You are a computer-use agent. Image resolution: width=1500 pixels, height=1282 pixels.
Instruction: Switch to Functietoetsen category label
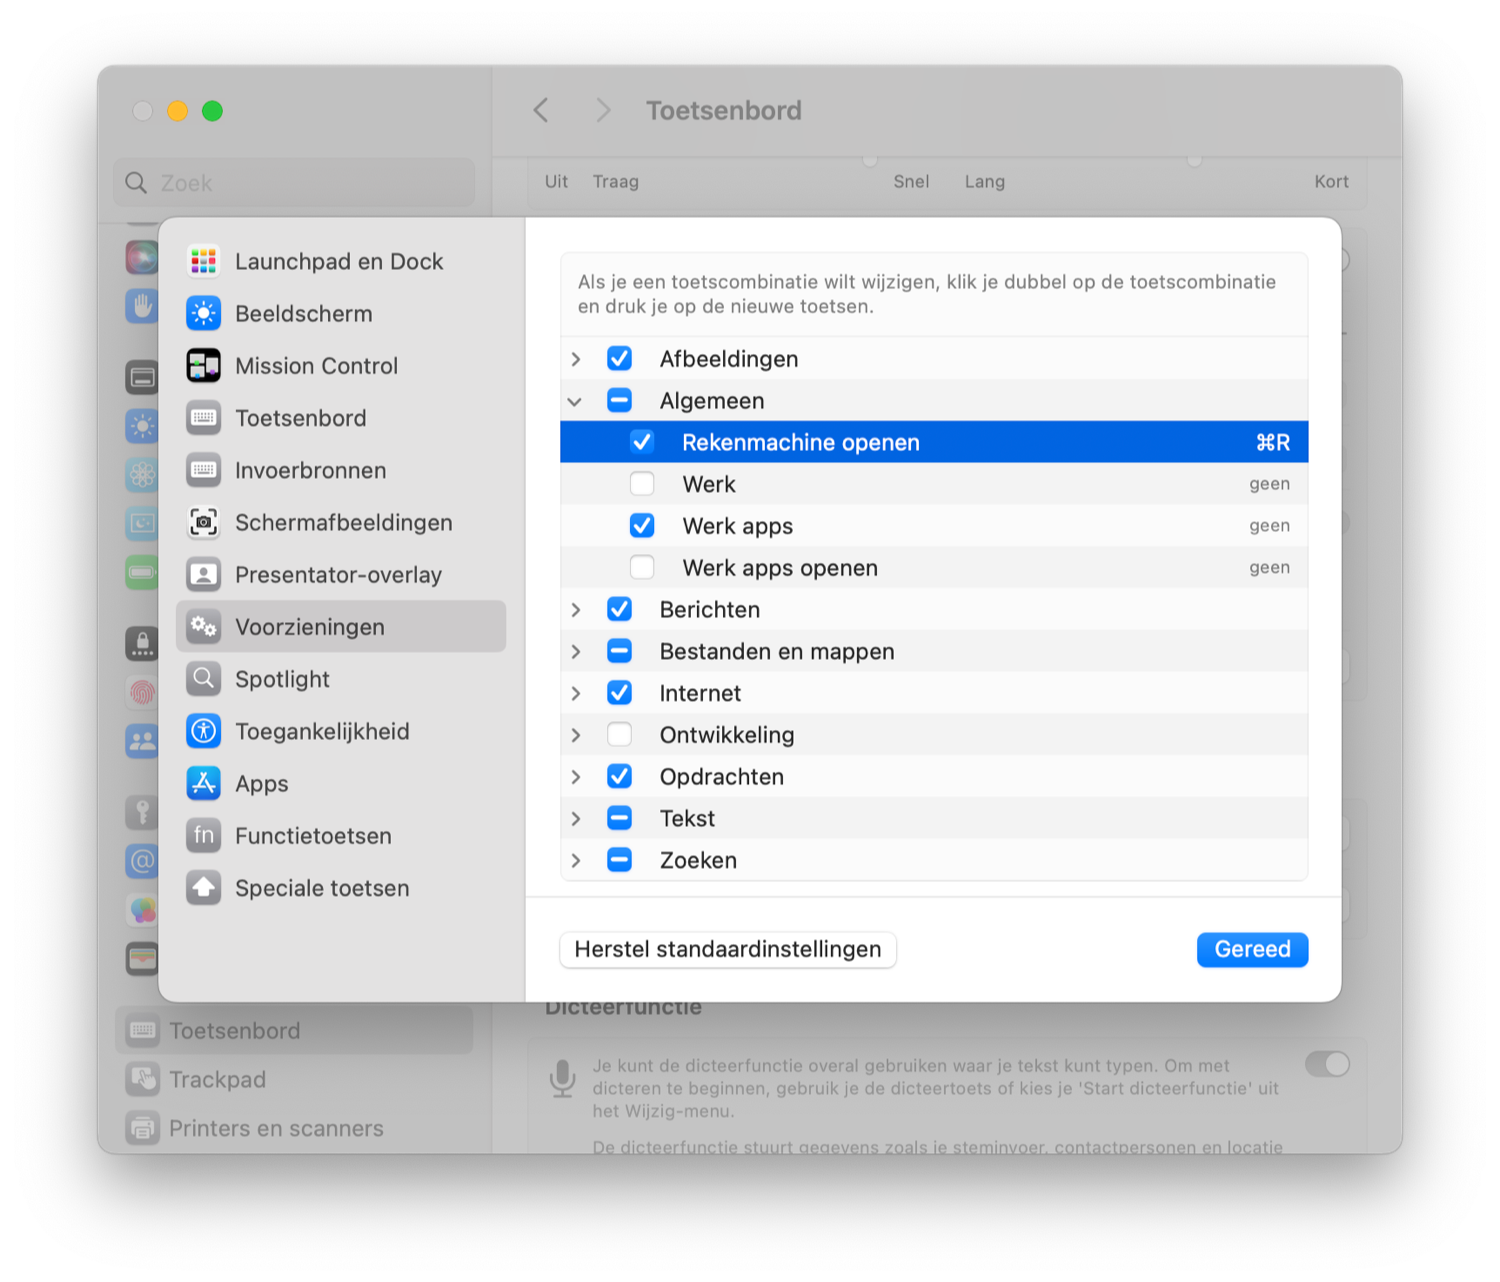[313, 836]
